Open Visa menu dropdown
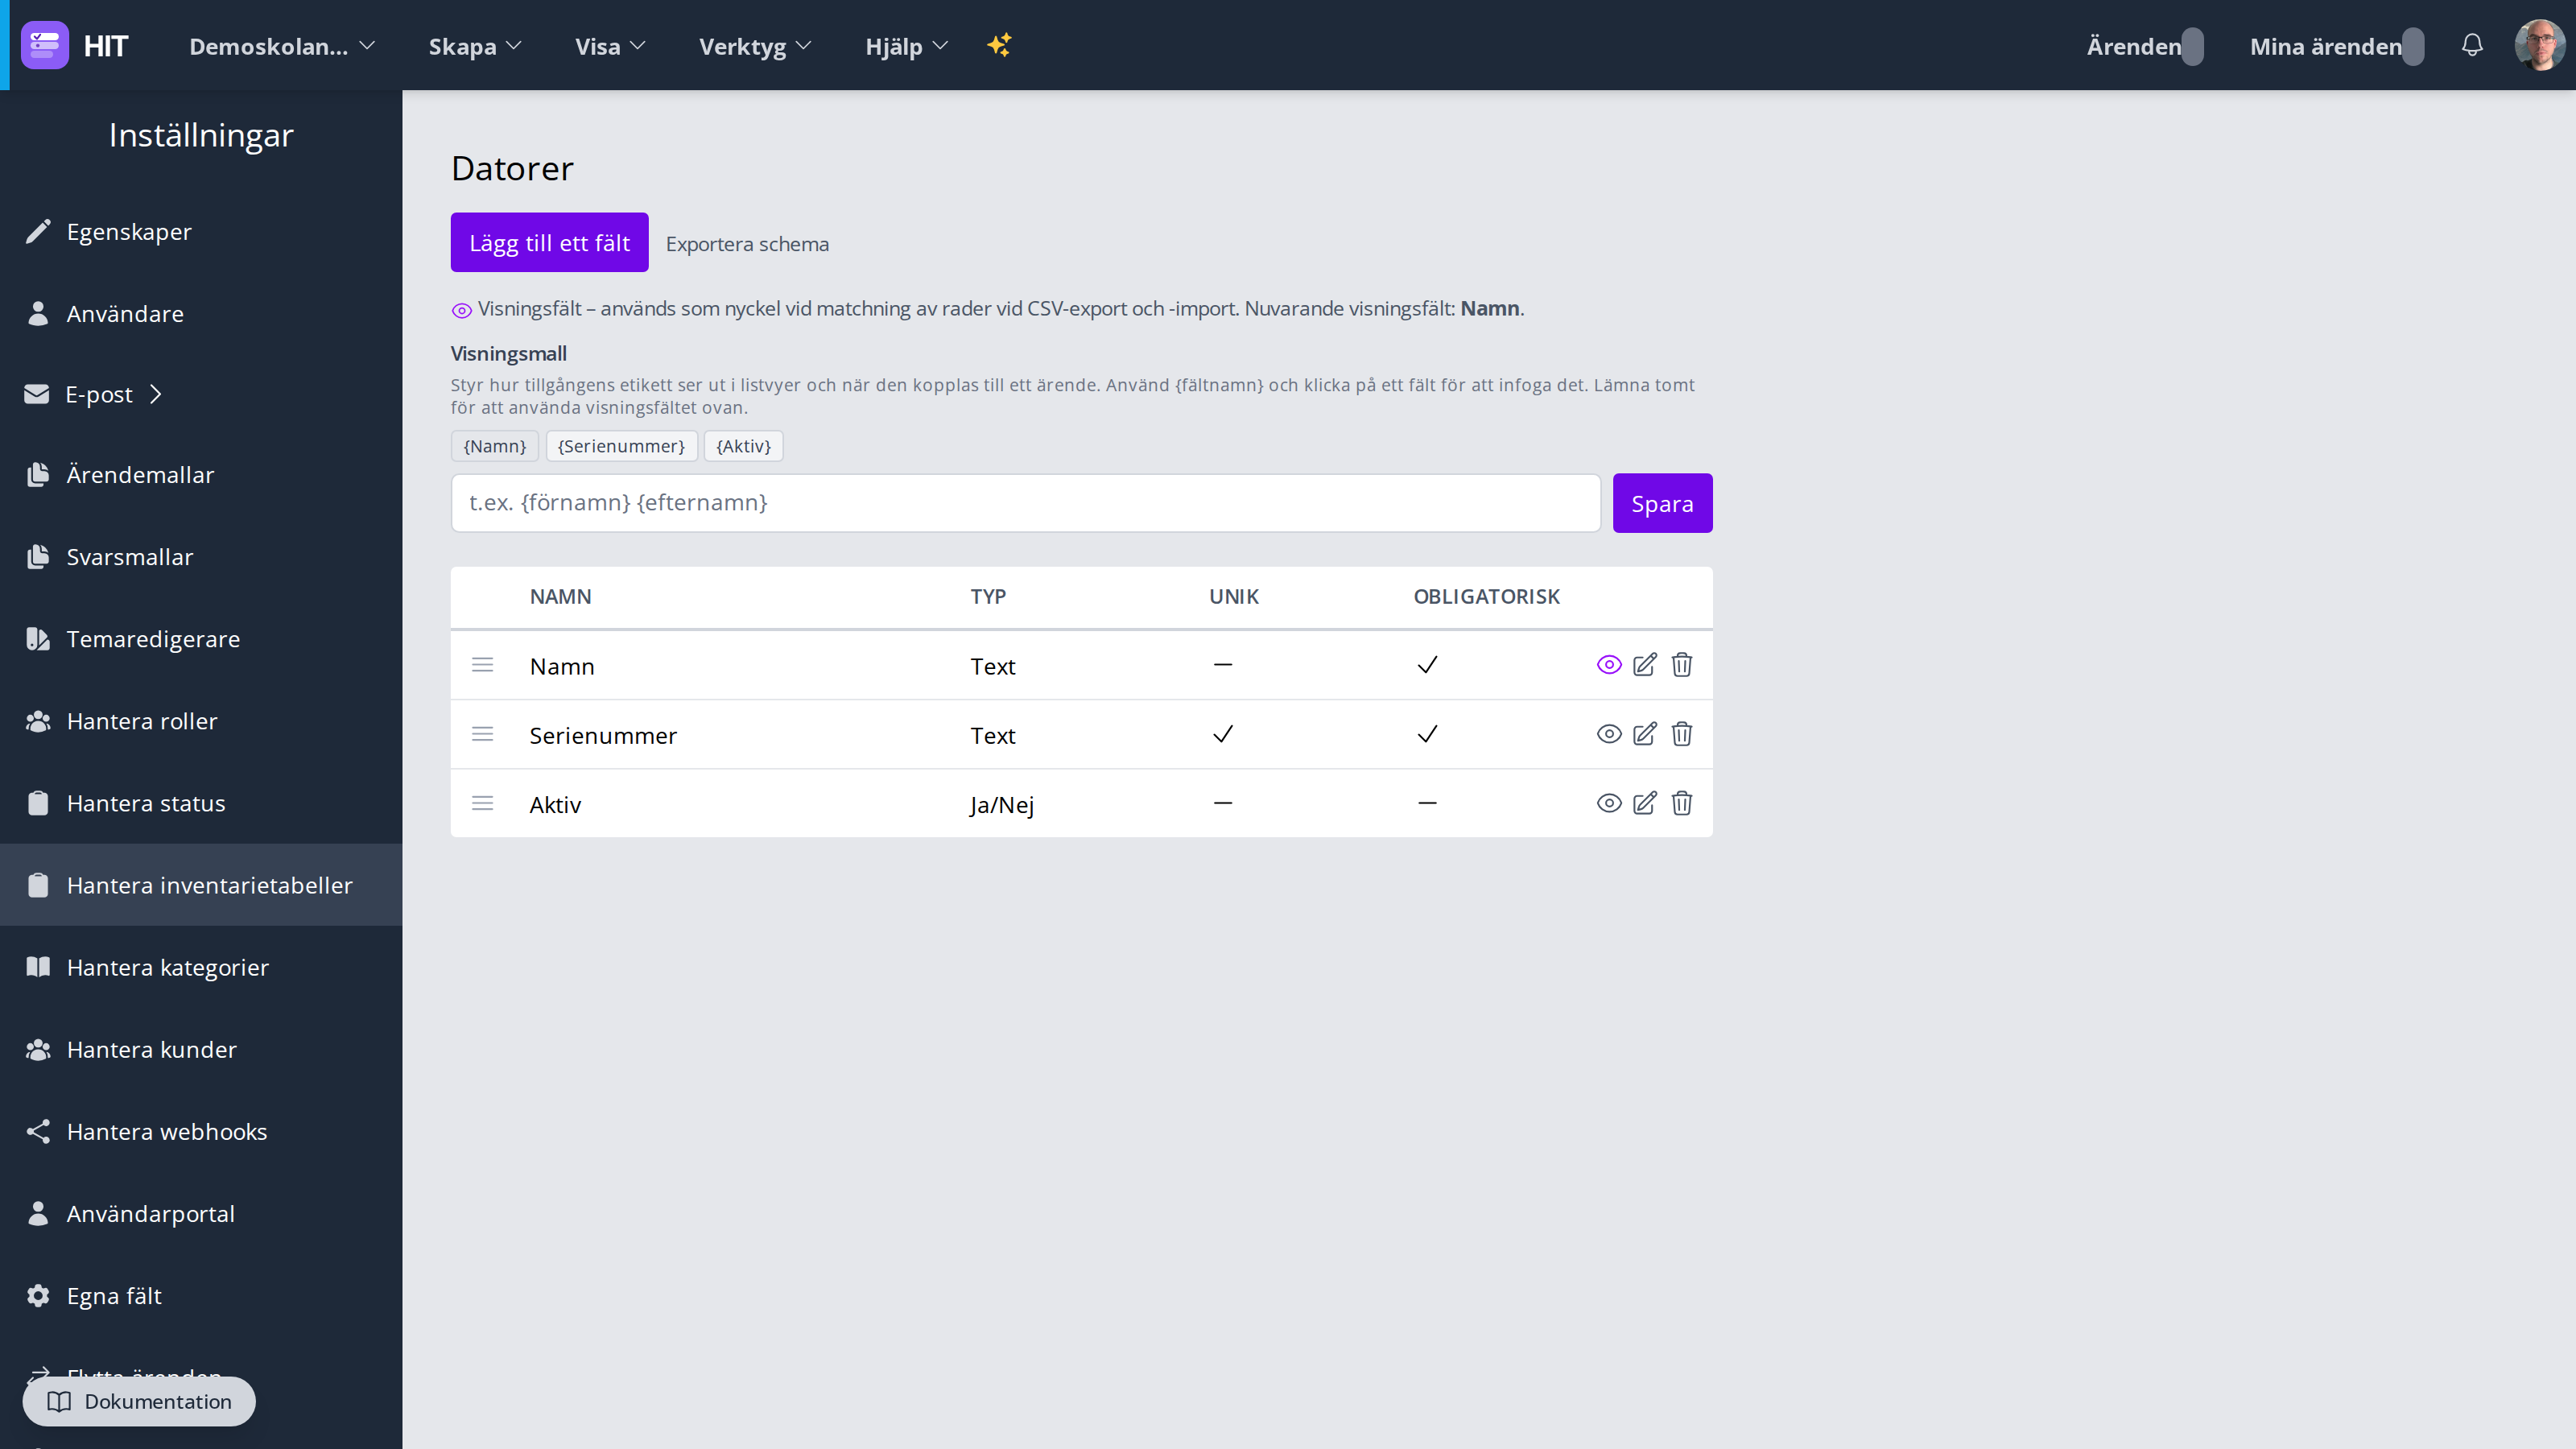The height and width of the screenshot is (1449, 2576). tap(610, 46)
